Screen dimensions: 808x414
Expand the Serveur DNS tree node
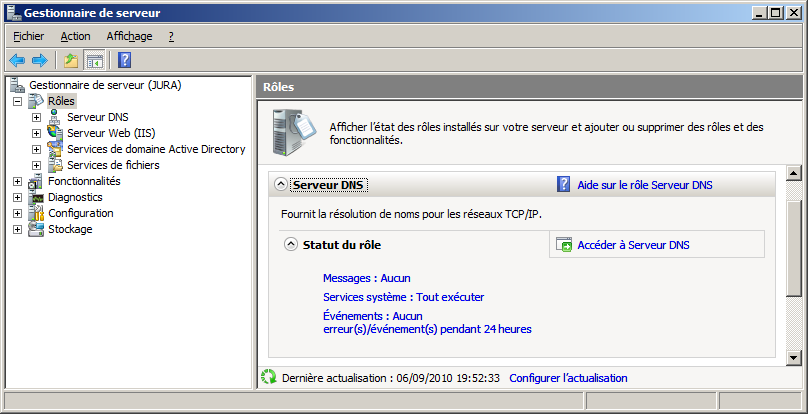click(36, 117)
